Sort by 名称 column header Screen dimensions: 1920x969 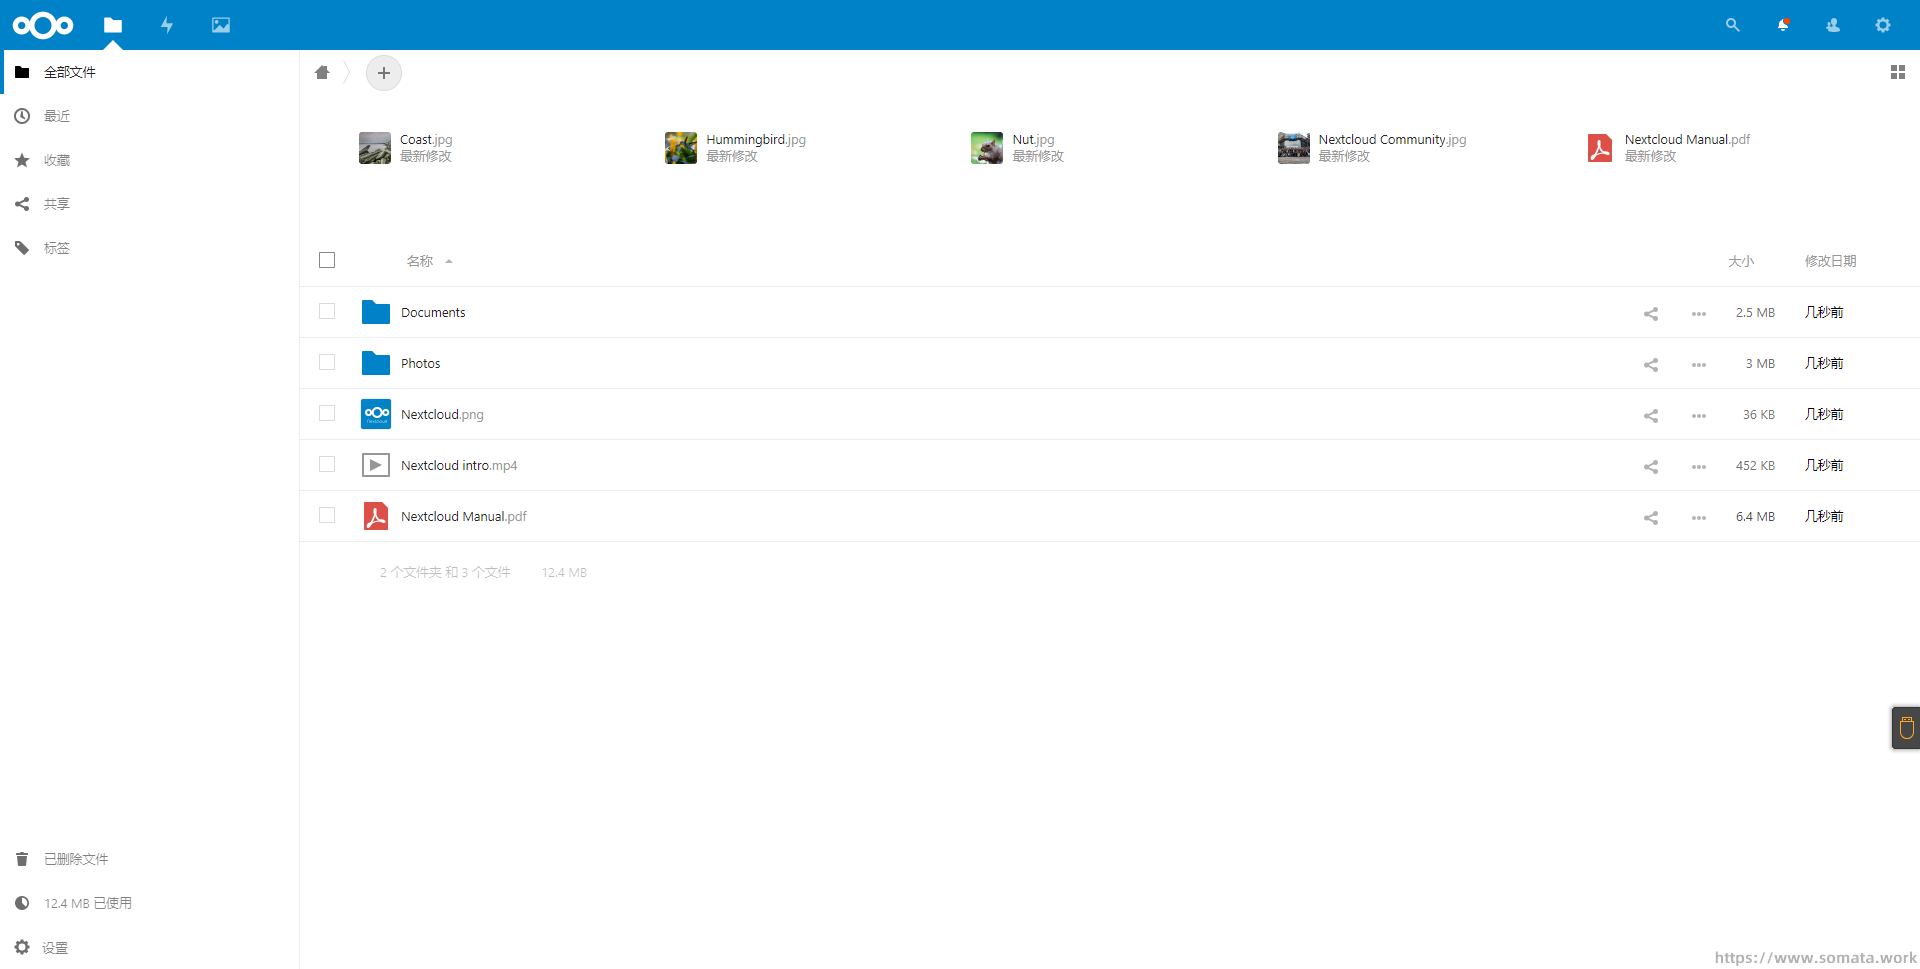[420, 261]
